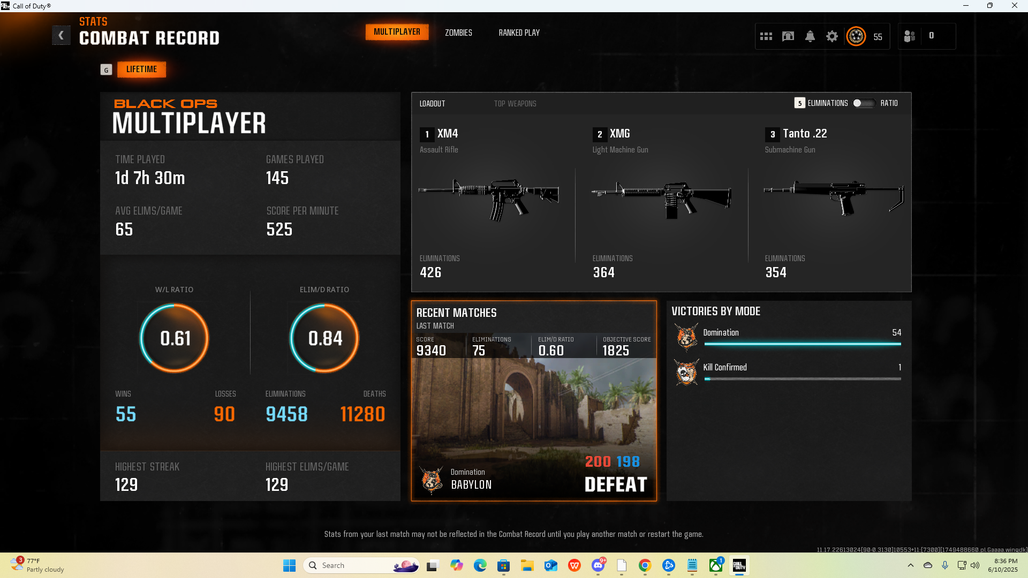Open the Windows Start menu

click(x=289, y=566)
